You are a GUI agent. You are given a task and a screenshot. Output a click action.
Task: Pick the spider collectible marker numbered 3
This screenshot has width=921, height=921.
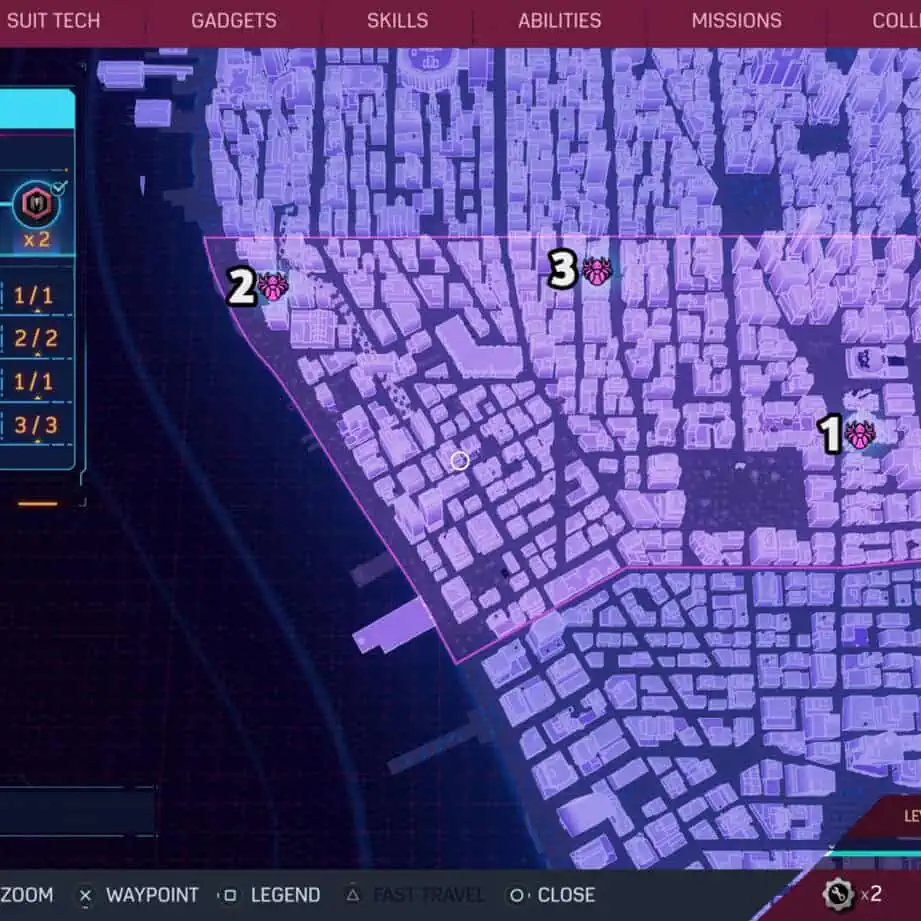click(x=595, y=269)
